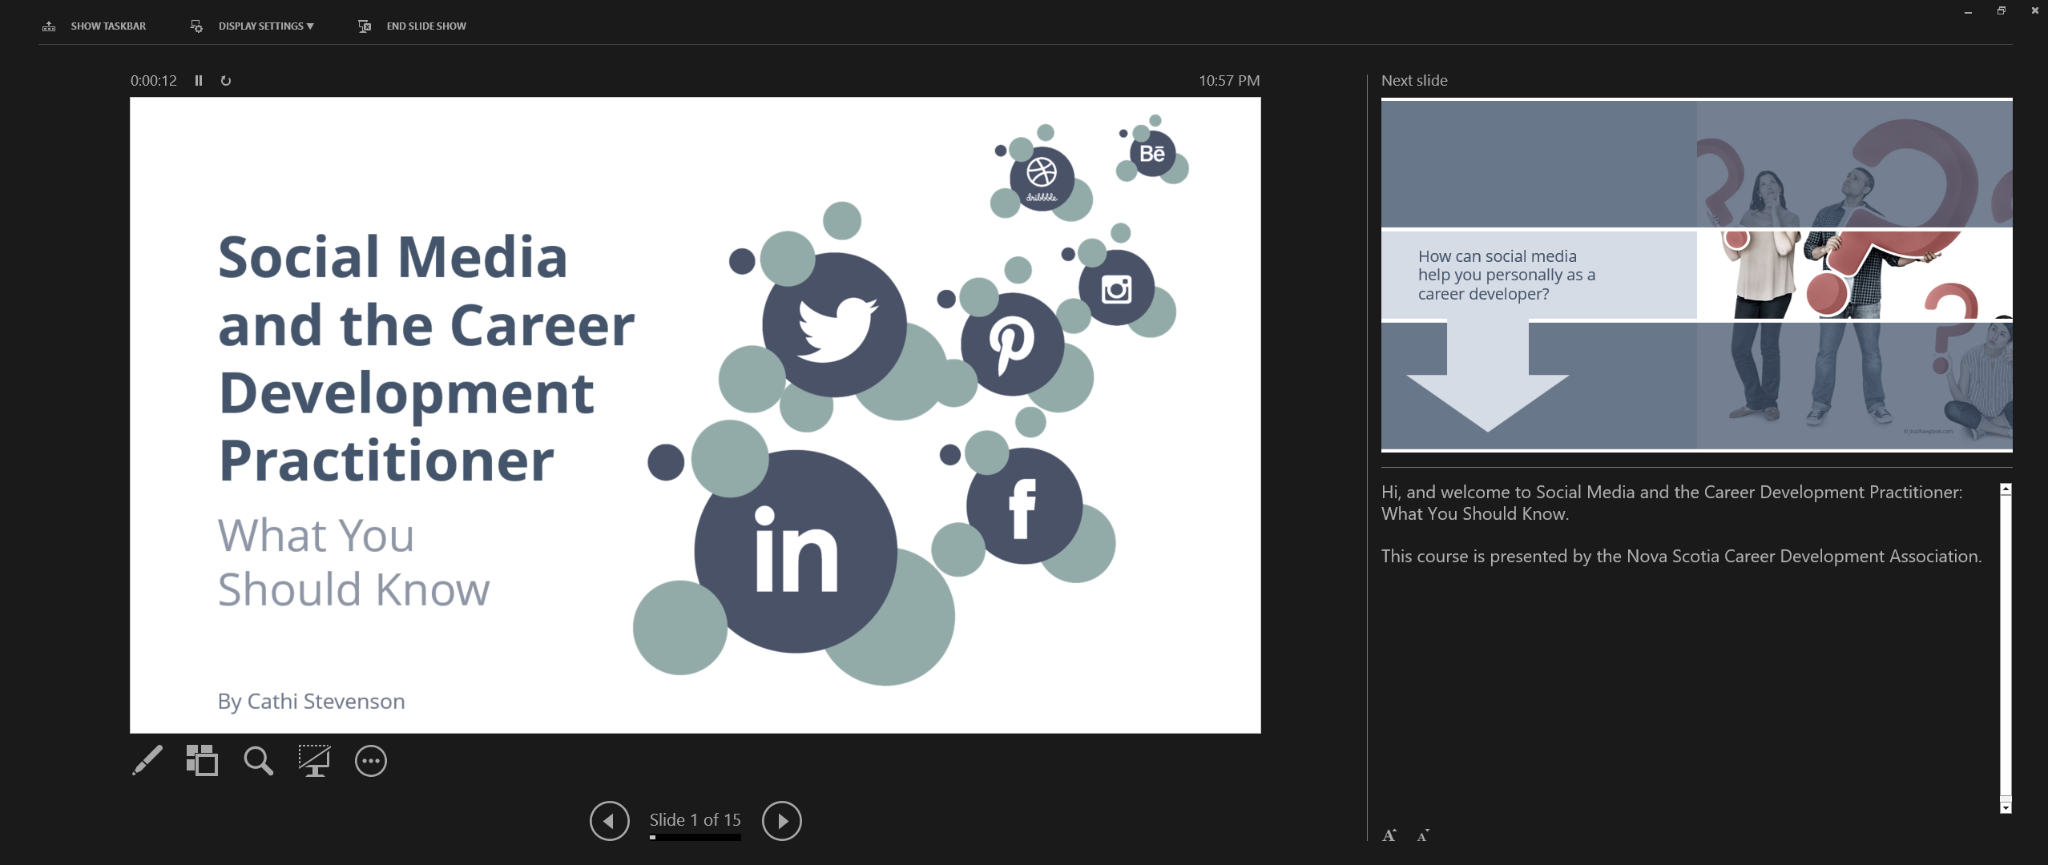Make the notes text larger
Image resolution: width=2048 pixels, height=865 pixels.
tap(1389, 835)
